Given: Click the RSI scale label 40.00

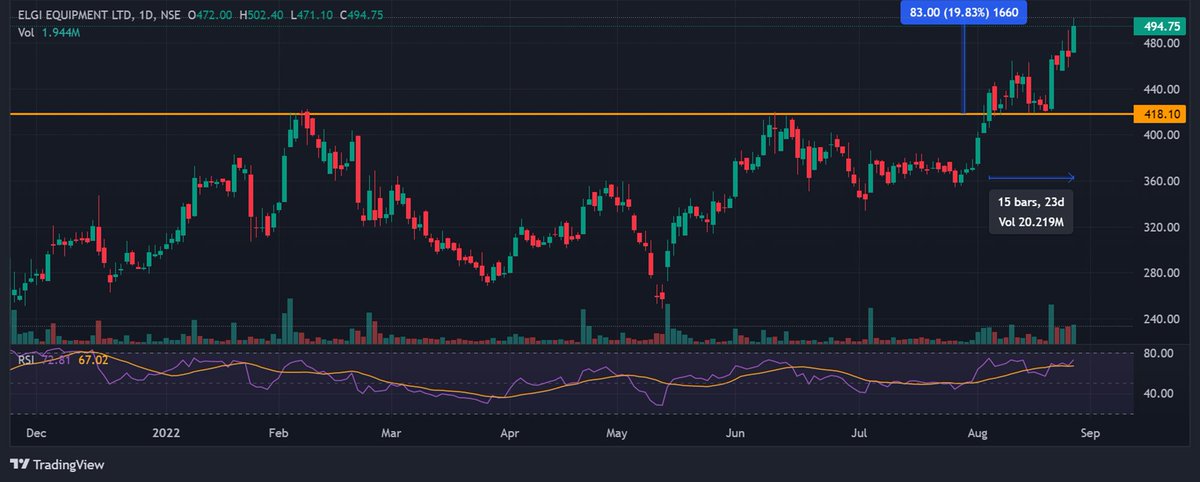Looking at the screenshot, I should (x=1158, y=393).
